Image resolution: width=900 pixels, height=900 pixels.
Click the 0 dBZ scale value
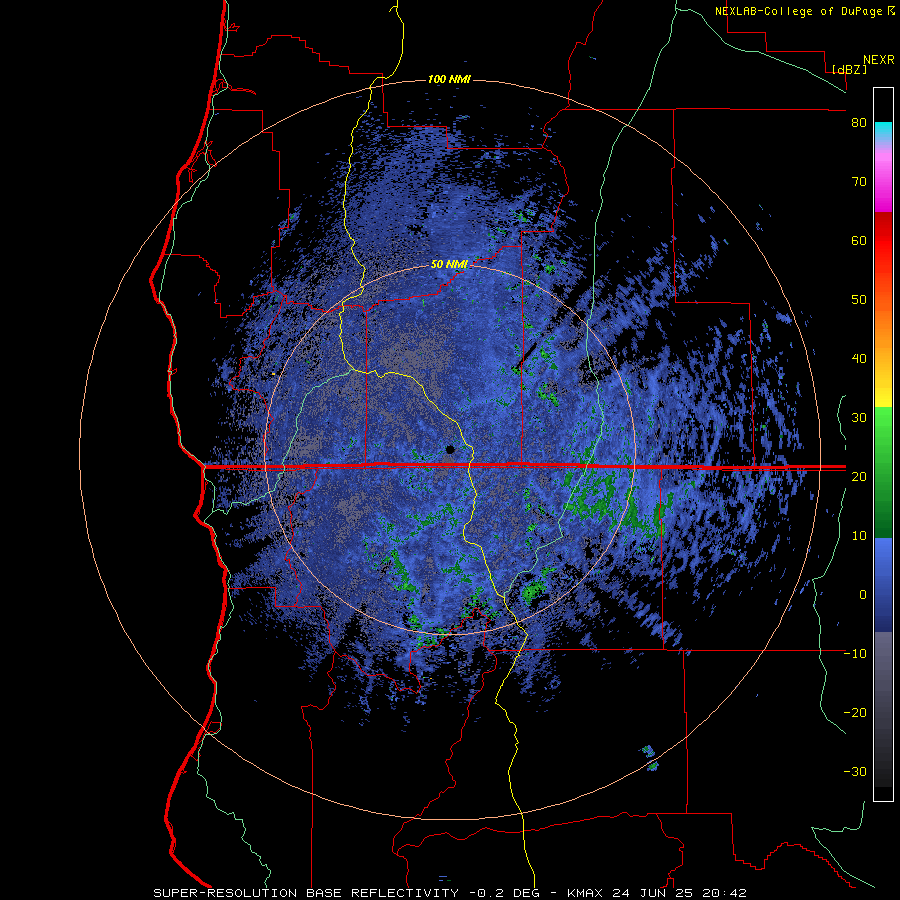[x=863, y=595]
